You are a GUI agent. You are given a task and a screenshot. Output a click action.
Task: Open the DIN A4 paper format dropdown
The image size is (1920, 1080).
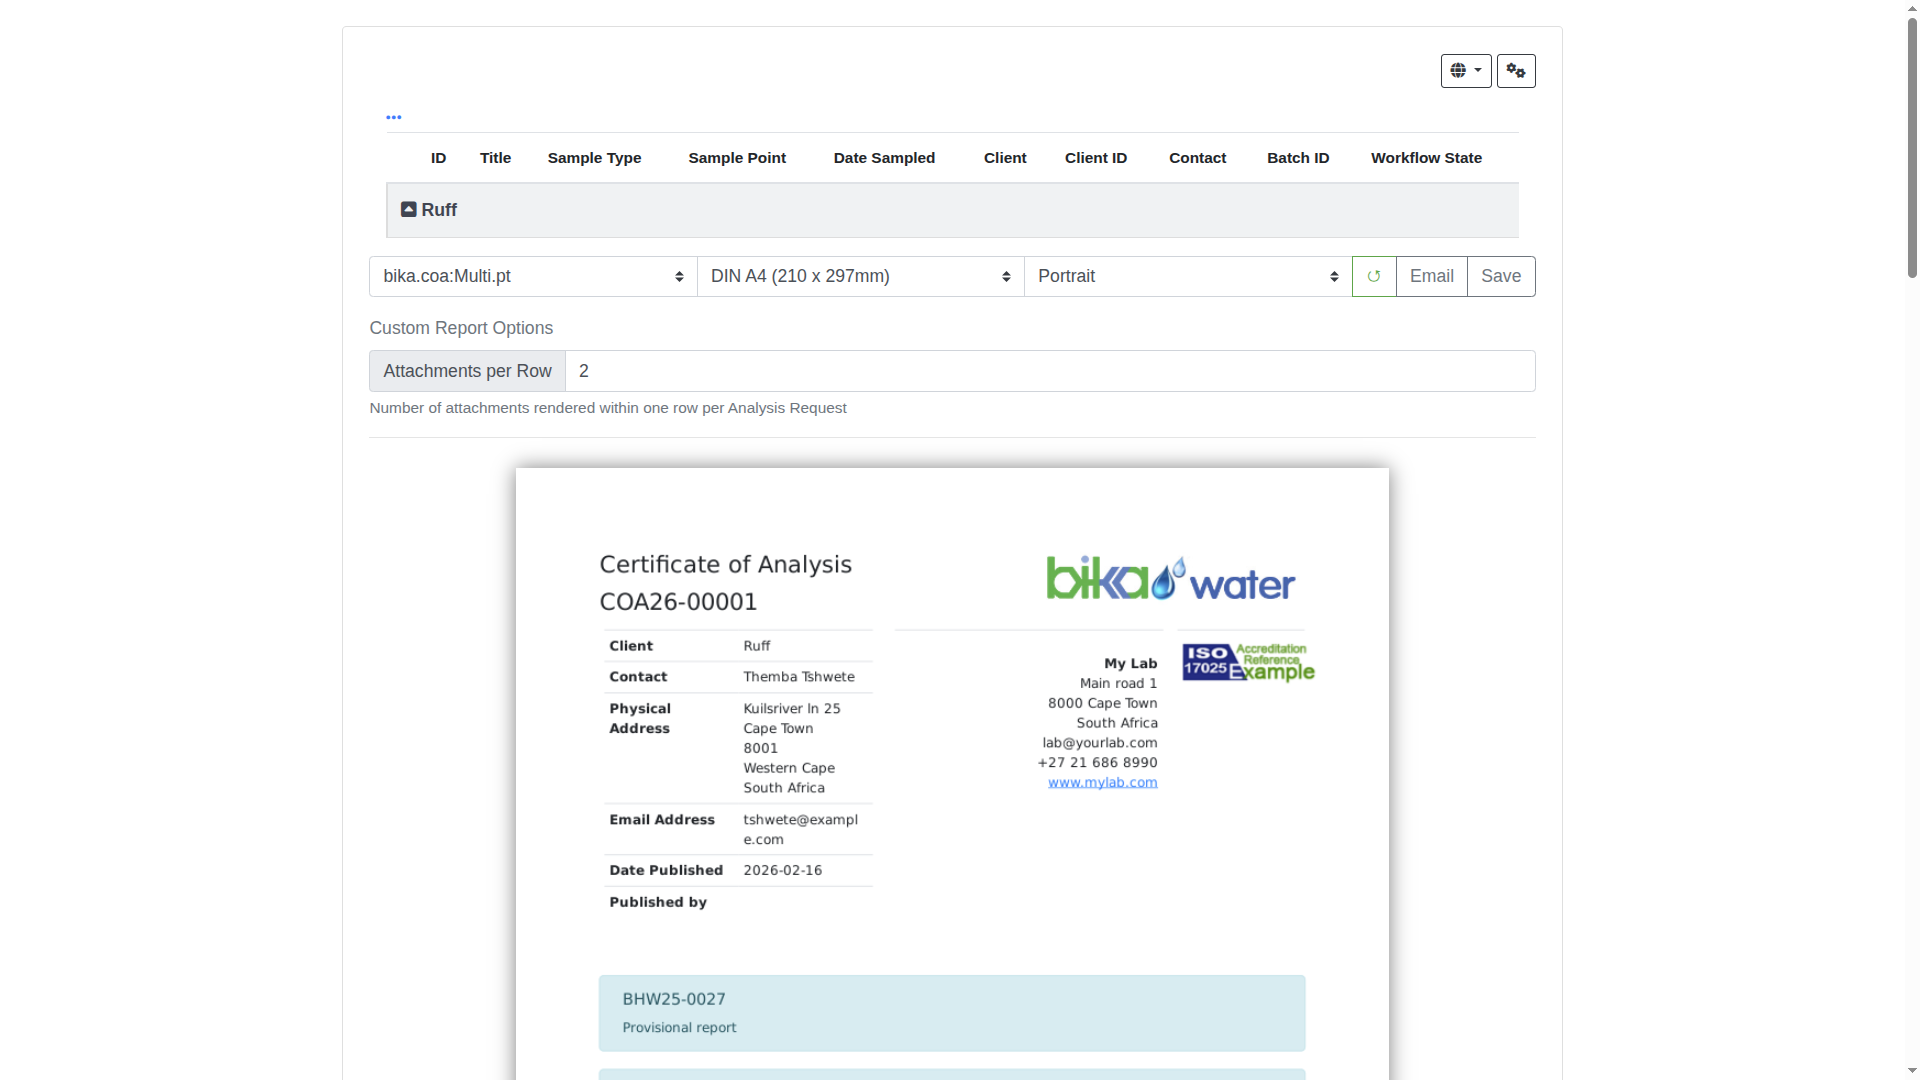click(860, 277)
